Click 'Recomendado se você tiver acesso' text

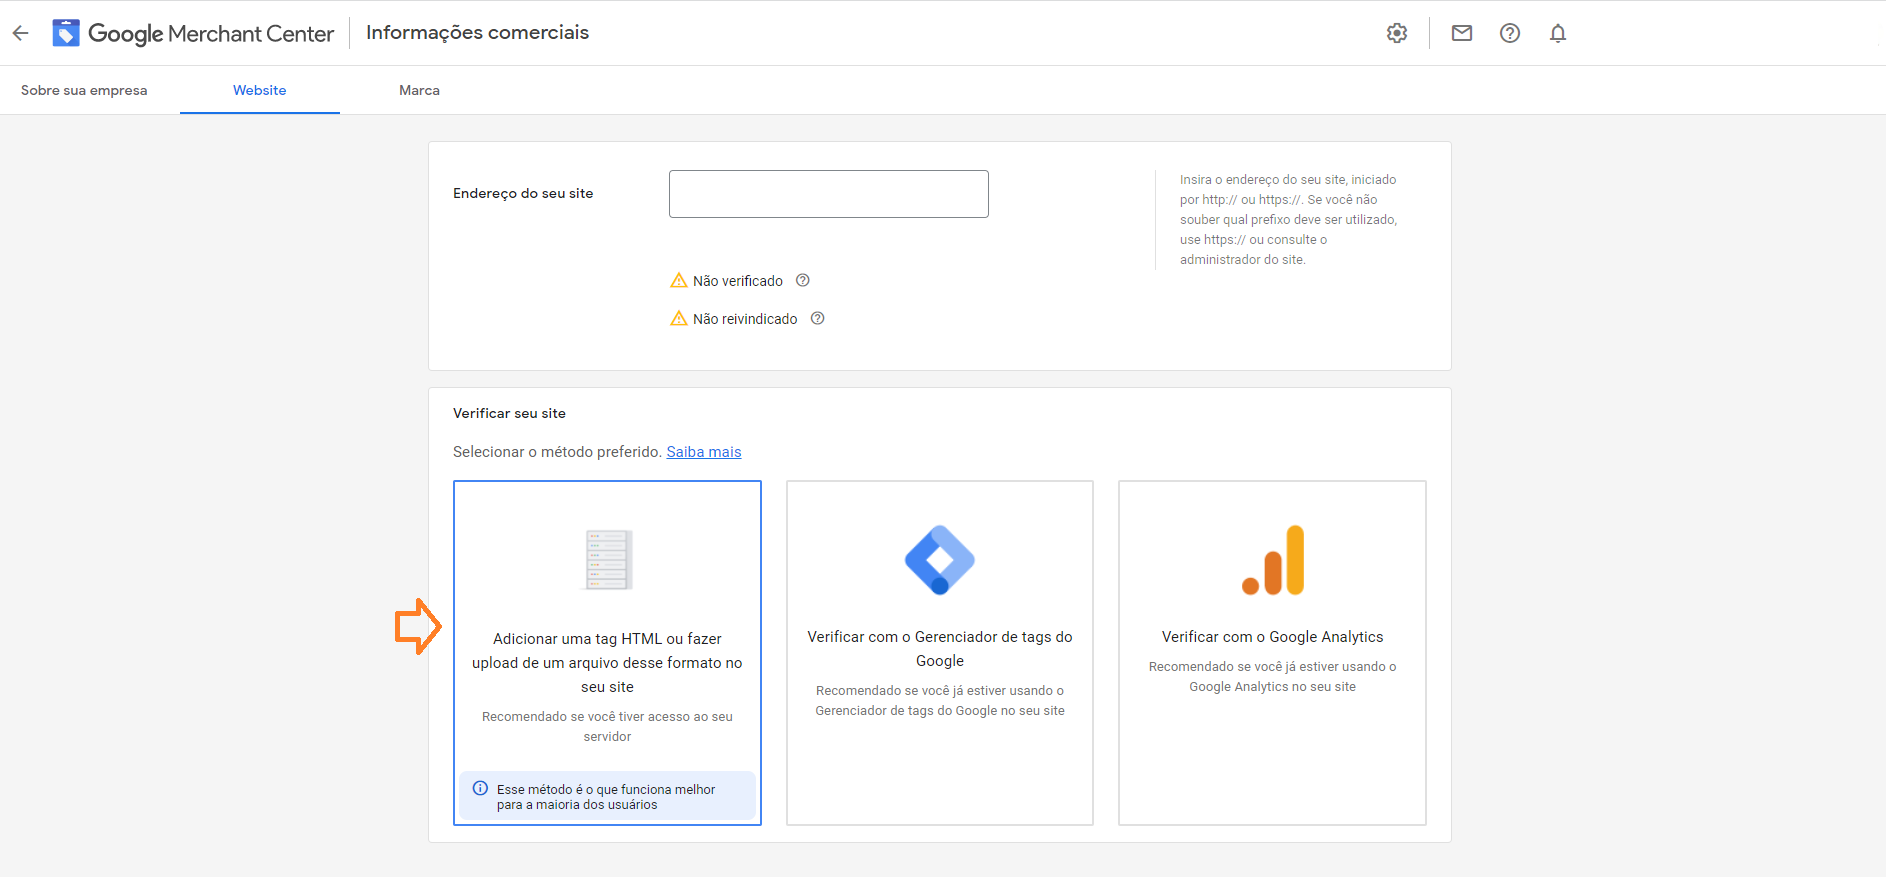pyautogui.click(x=607, y=727)
